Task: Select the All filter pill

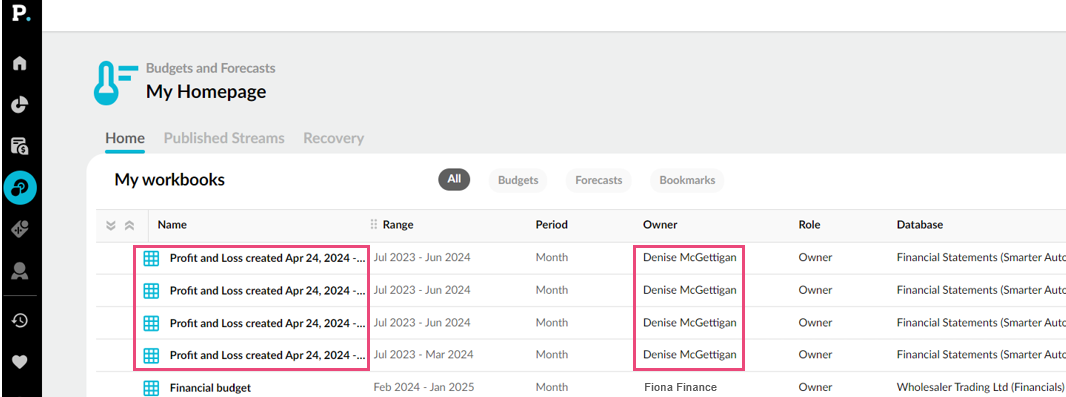Action: [454, 180]
